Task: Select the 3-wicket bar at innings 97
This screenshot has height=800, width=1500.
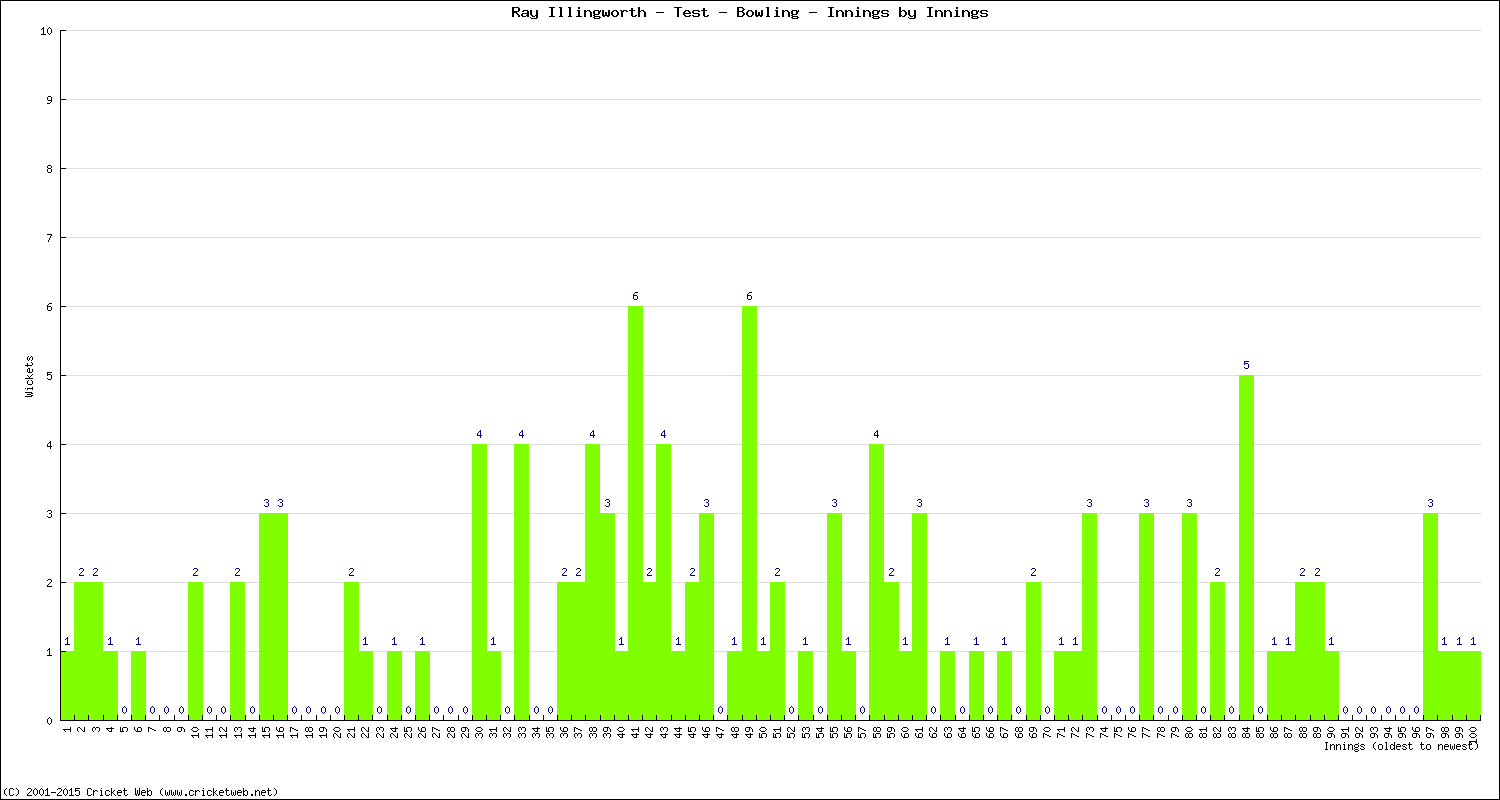Action: [x=1430, y=616]
